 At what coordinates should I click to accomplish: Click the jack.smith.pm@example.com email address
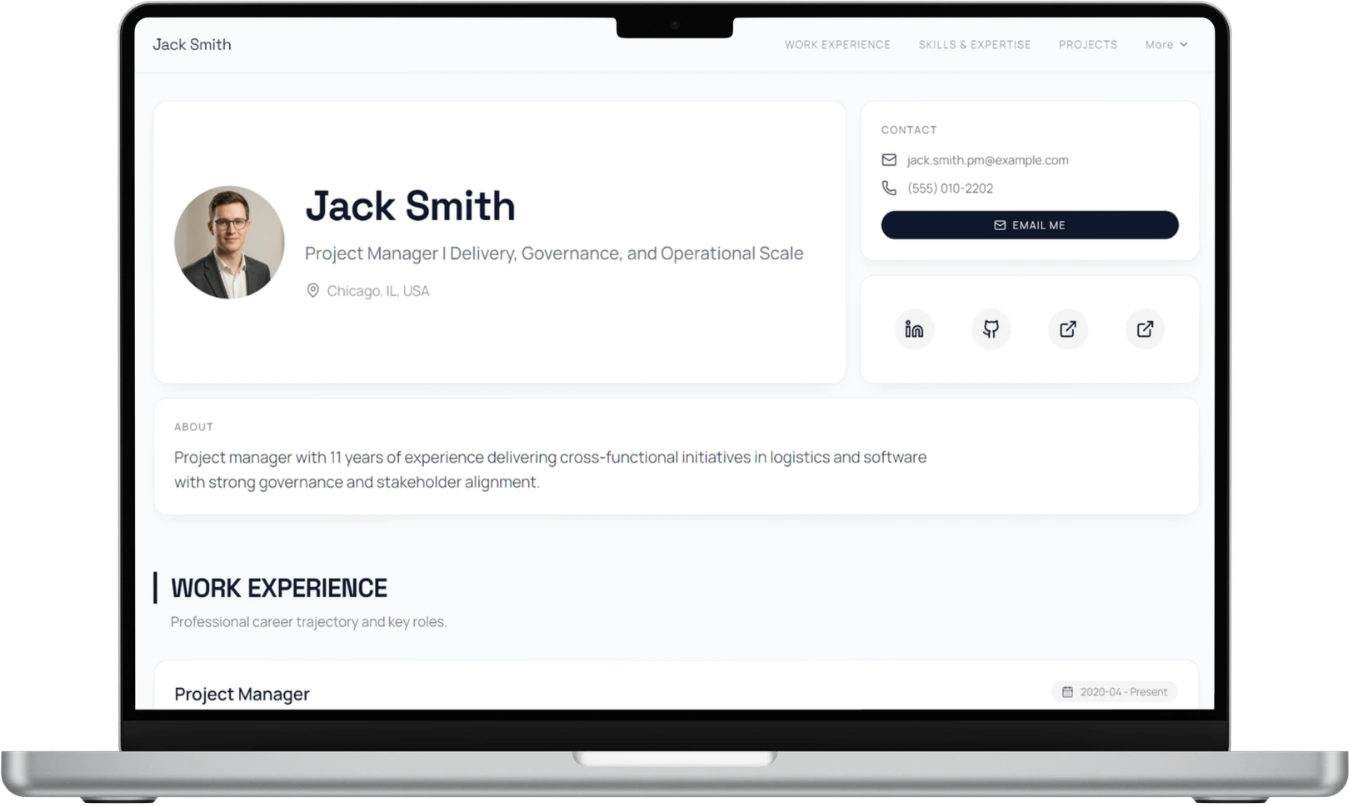[988, 160]
